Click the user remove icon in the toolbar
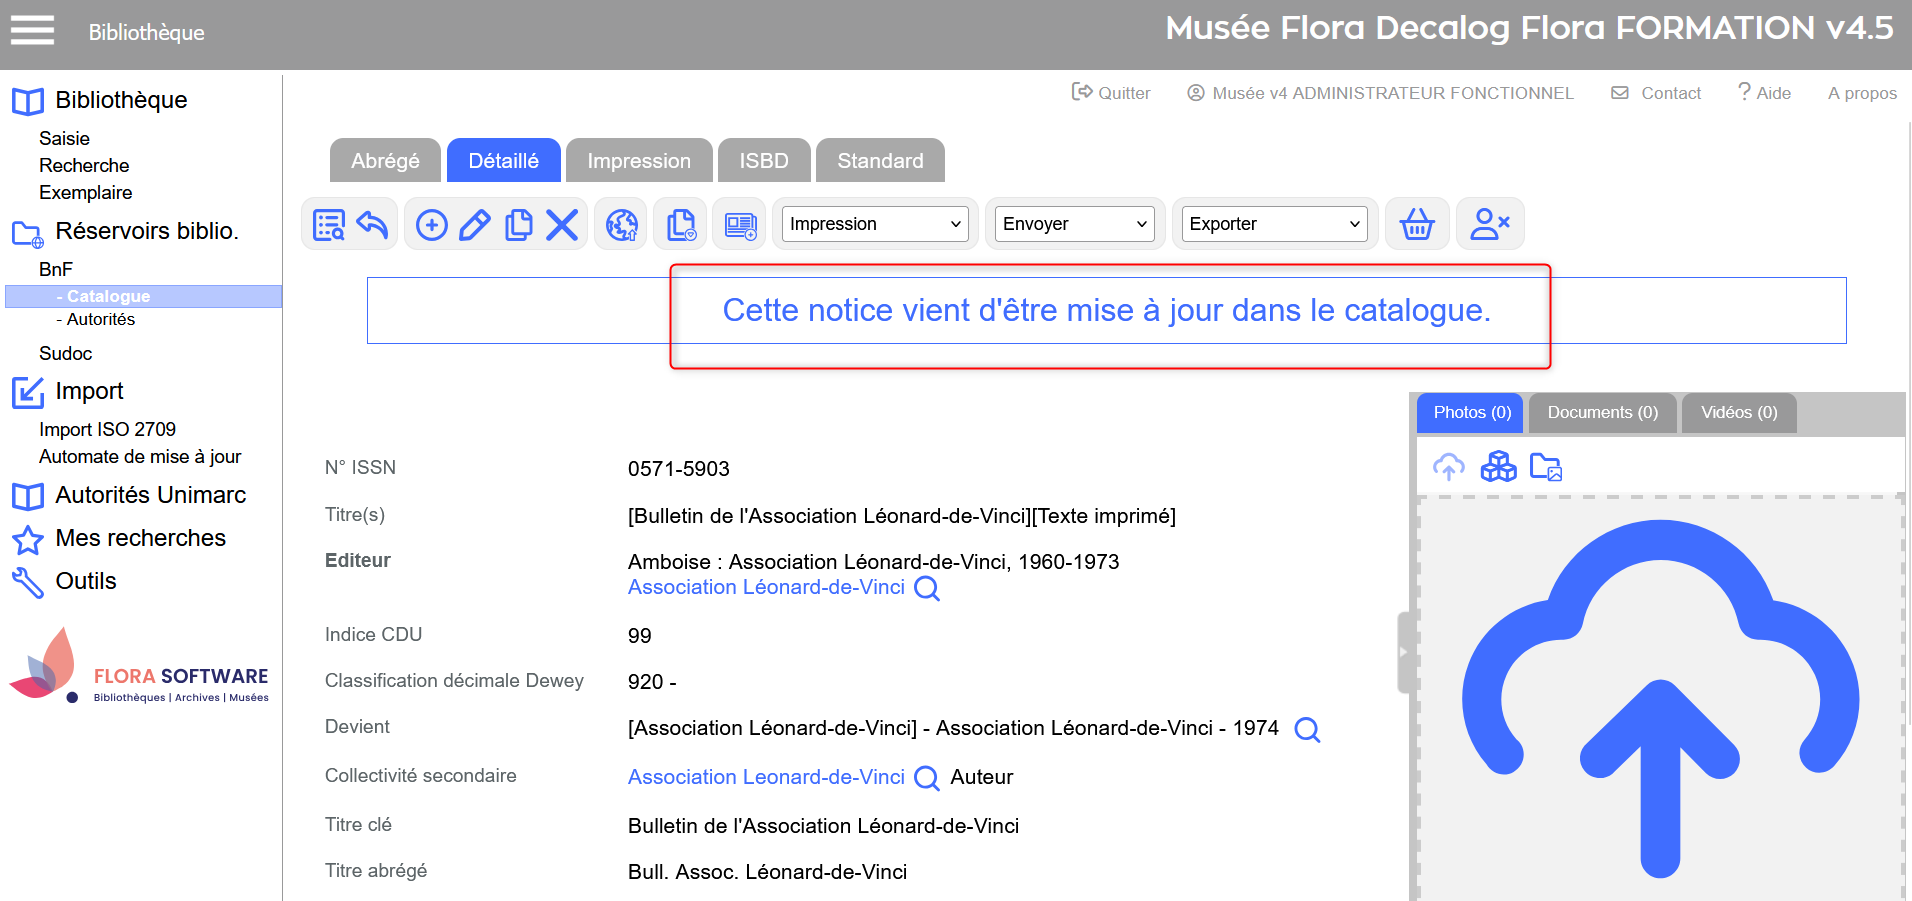This screenshot has width=1912, height=901. [1489, 224]
